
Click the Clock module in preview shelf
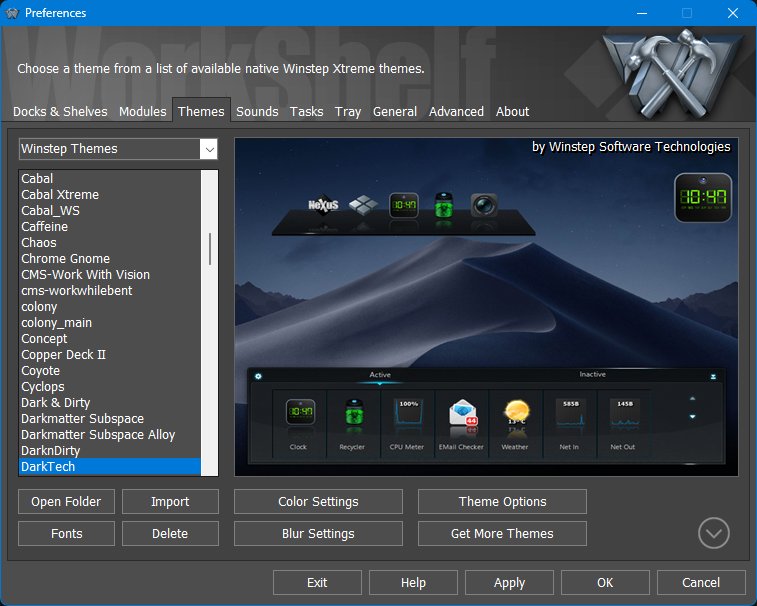coord(300,423)
